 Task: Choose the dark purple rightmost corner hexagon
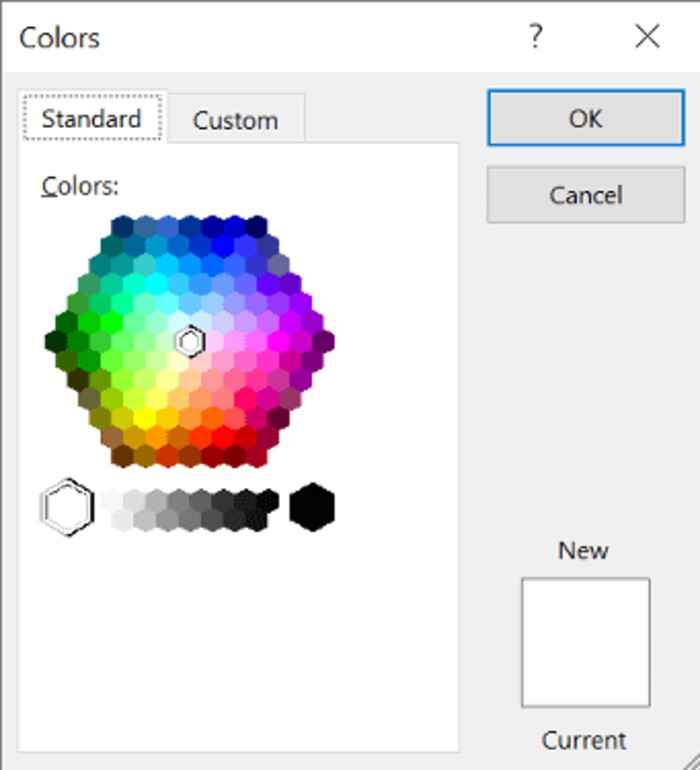point(323,341)
